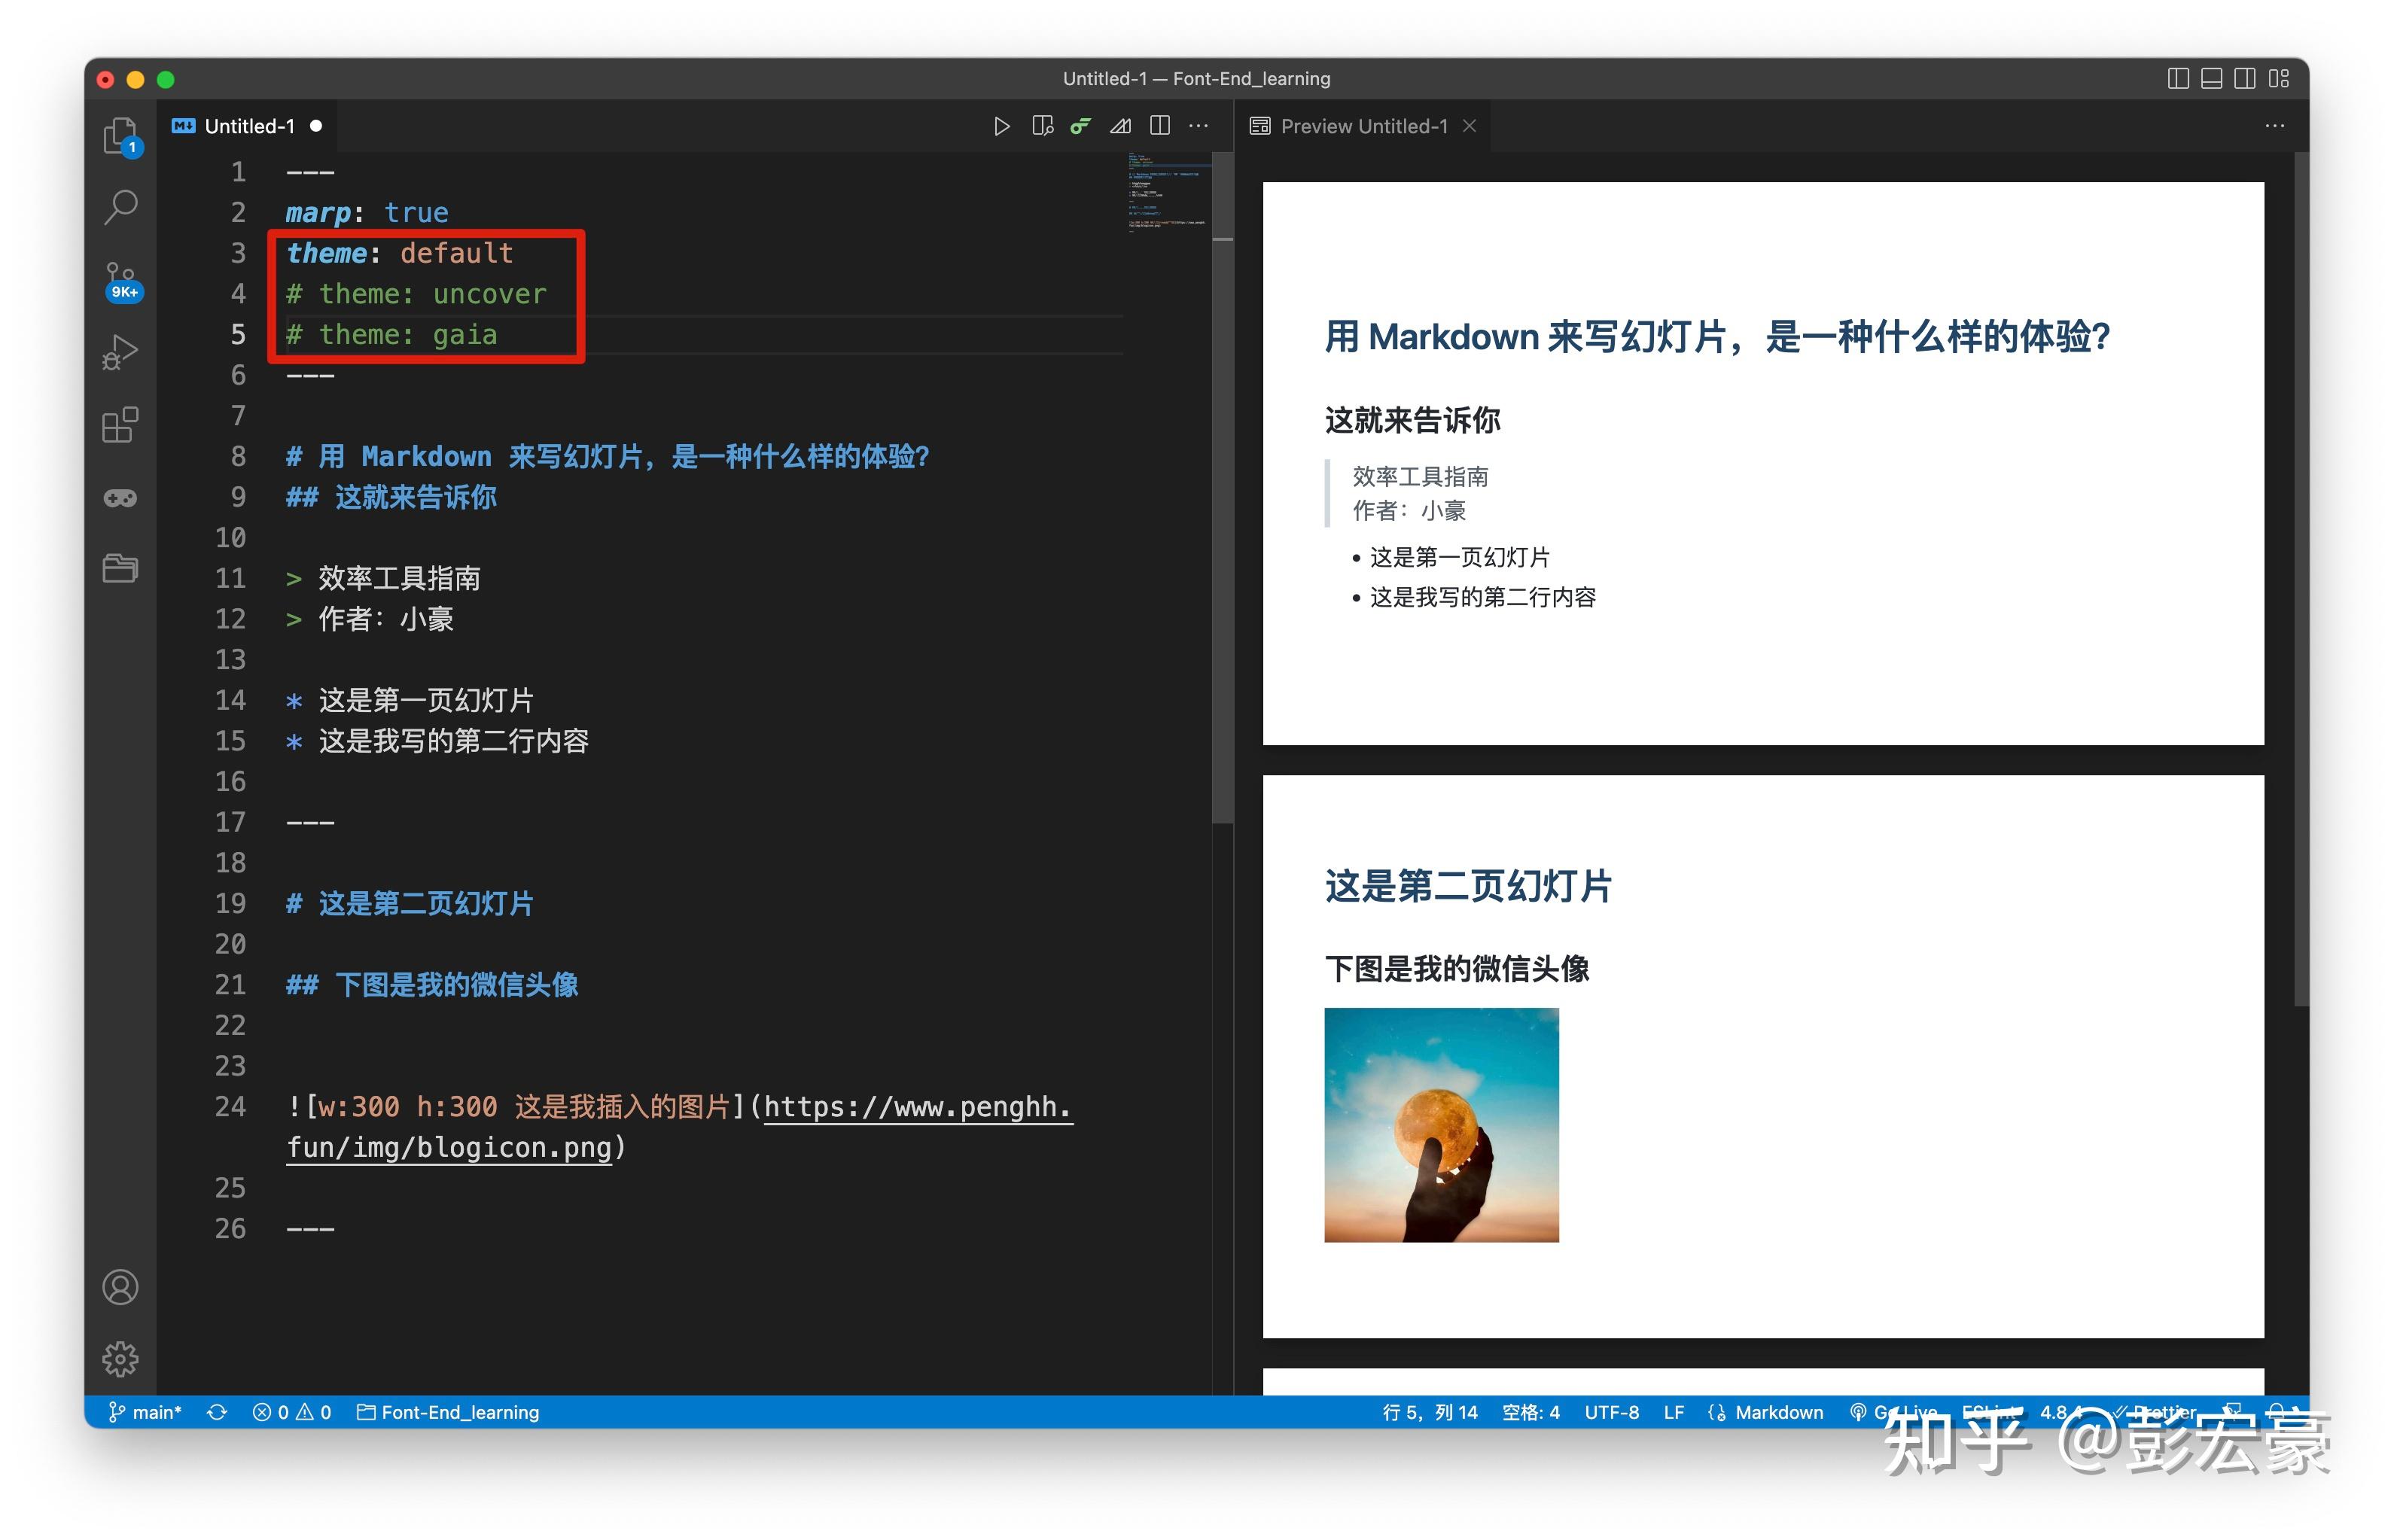Change the UTF-8 encoding selector
Image resolution: width=2394 pixels, height=1540 pixels.
coord(1613,1412)
